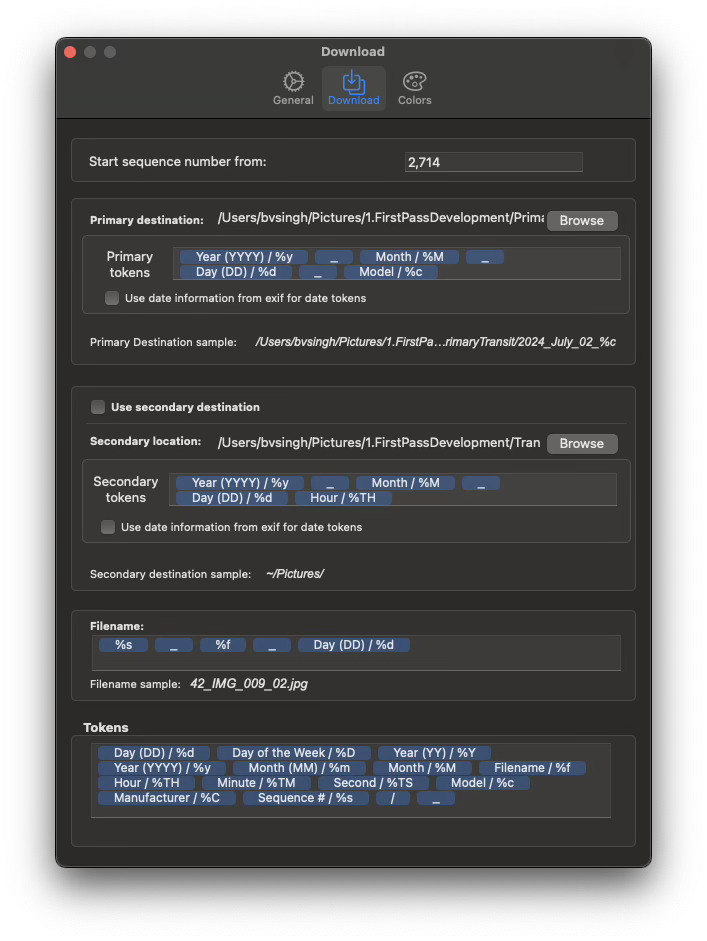This screenshot has height=941, width=707.
Task: Select Month / %M token in Primary tokens
Action: click(x=409, y=257)
